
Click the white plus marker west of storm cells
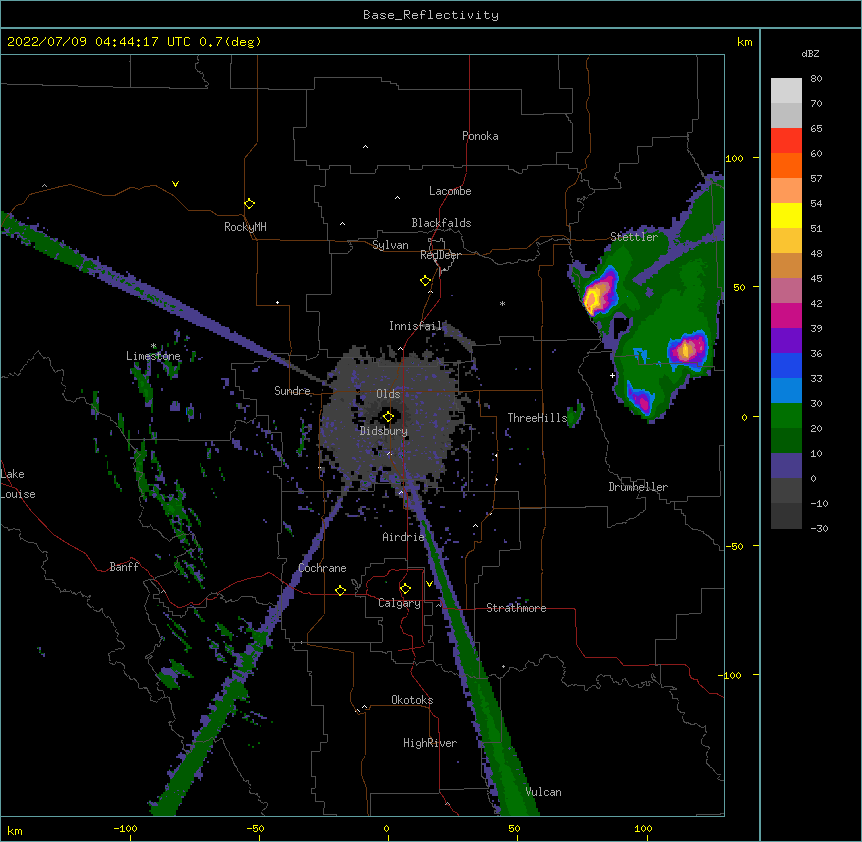pyautogui.click(x=612, y=375)
